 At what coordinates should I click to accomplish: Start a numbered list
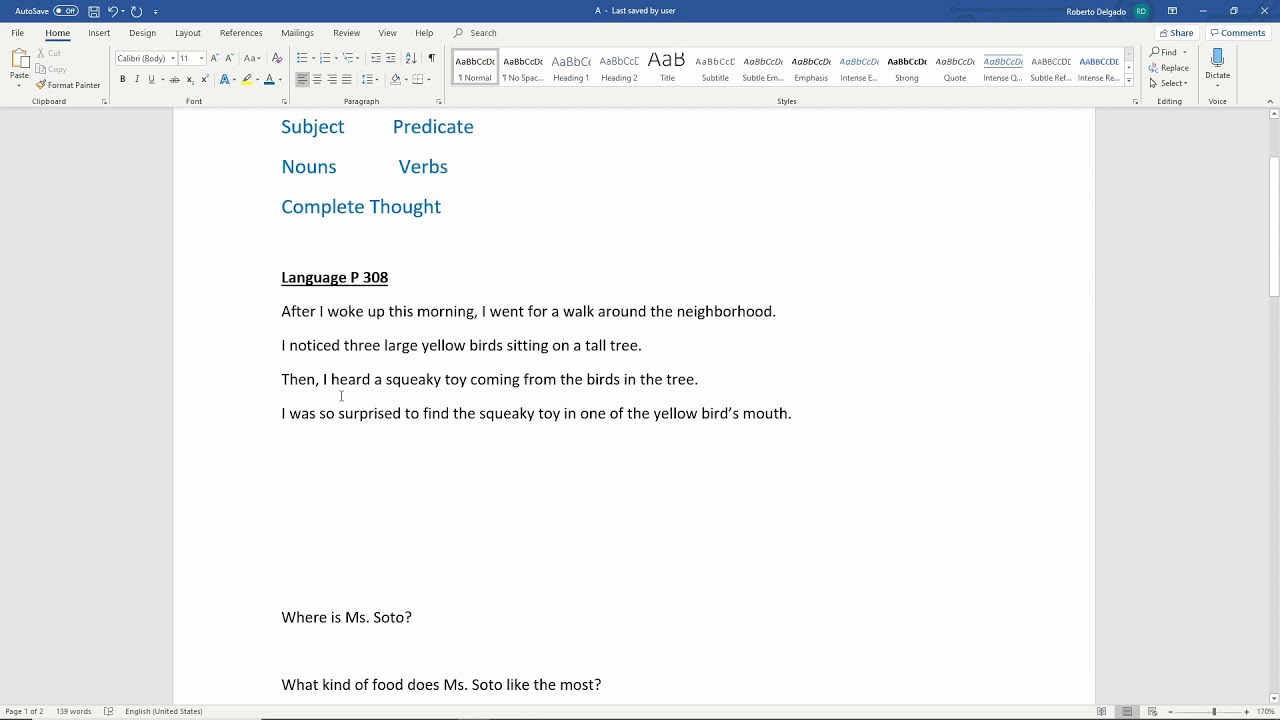coord(325,58)
